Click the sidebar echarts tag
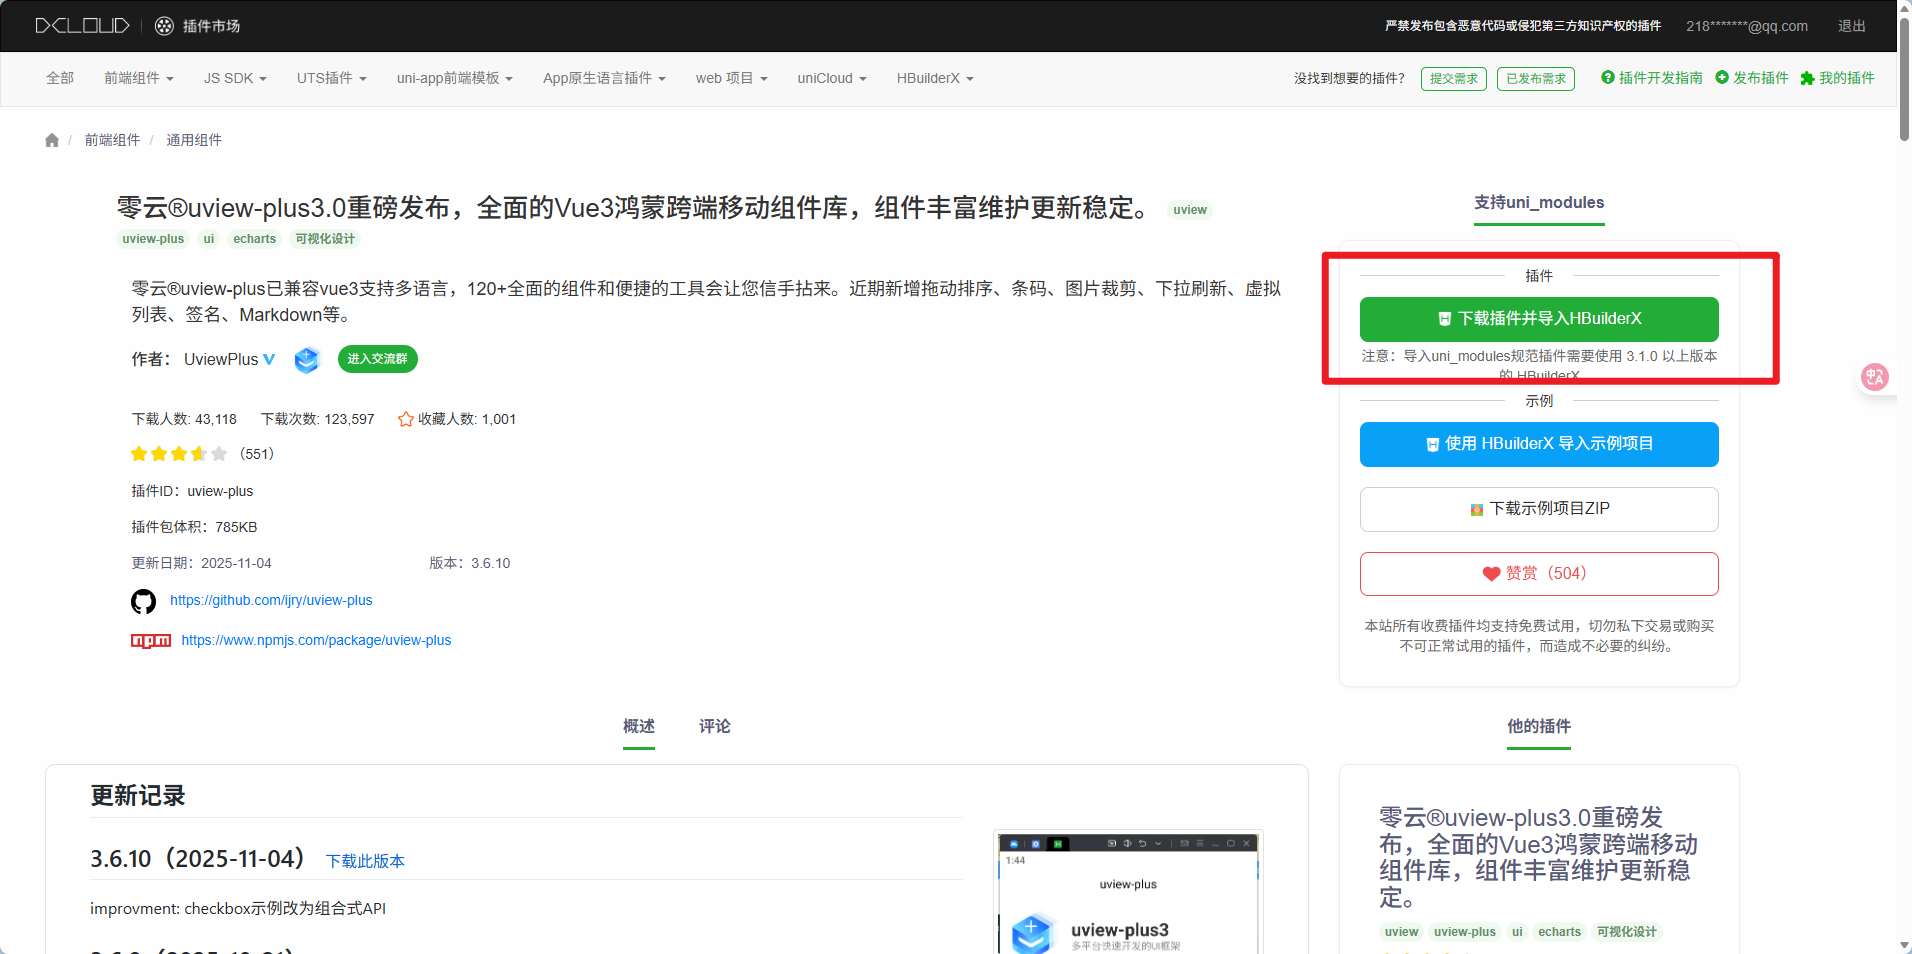Viewport: 1912px width, 954px height. point(1560,932)
